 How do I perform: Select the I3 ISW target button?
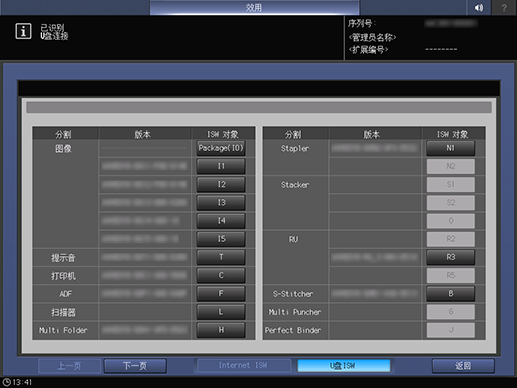coord(221,202)
